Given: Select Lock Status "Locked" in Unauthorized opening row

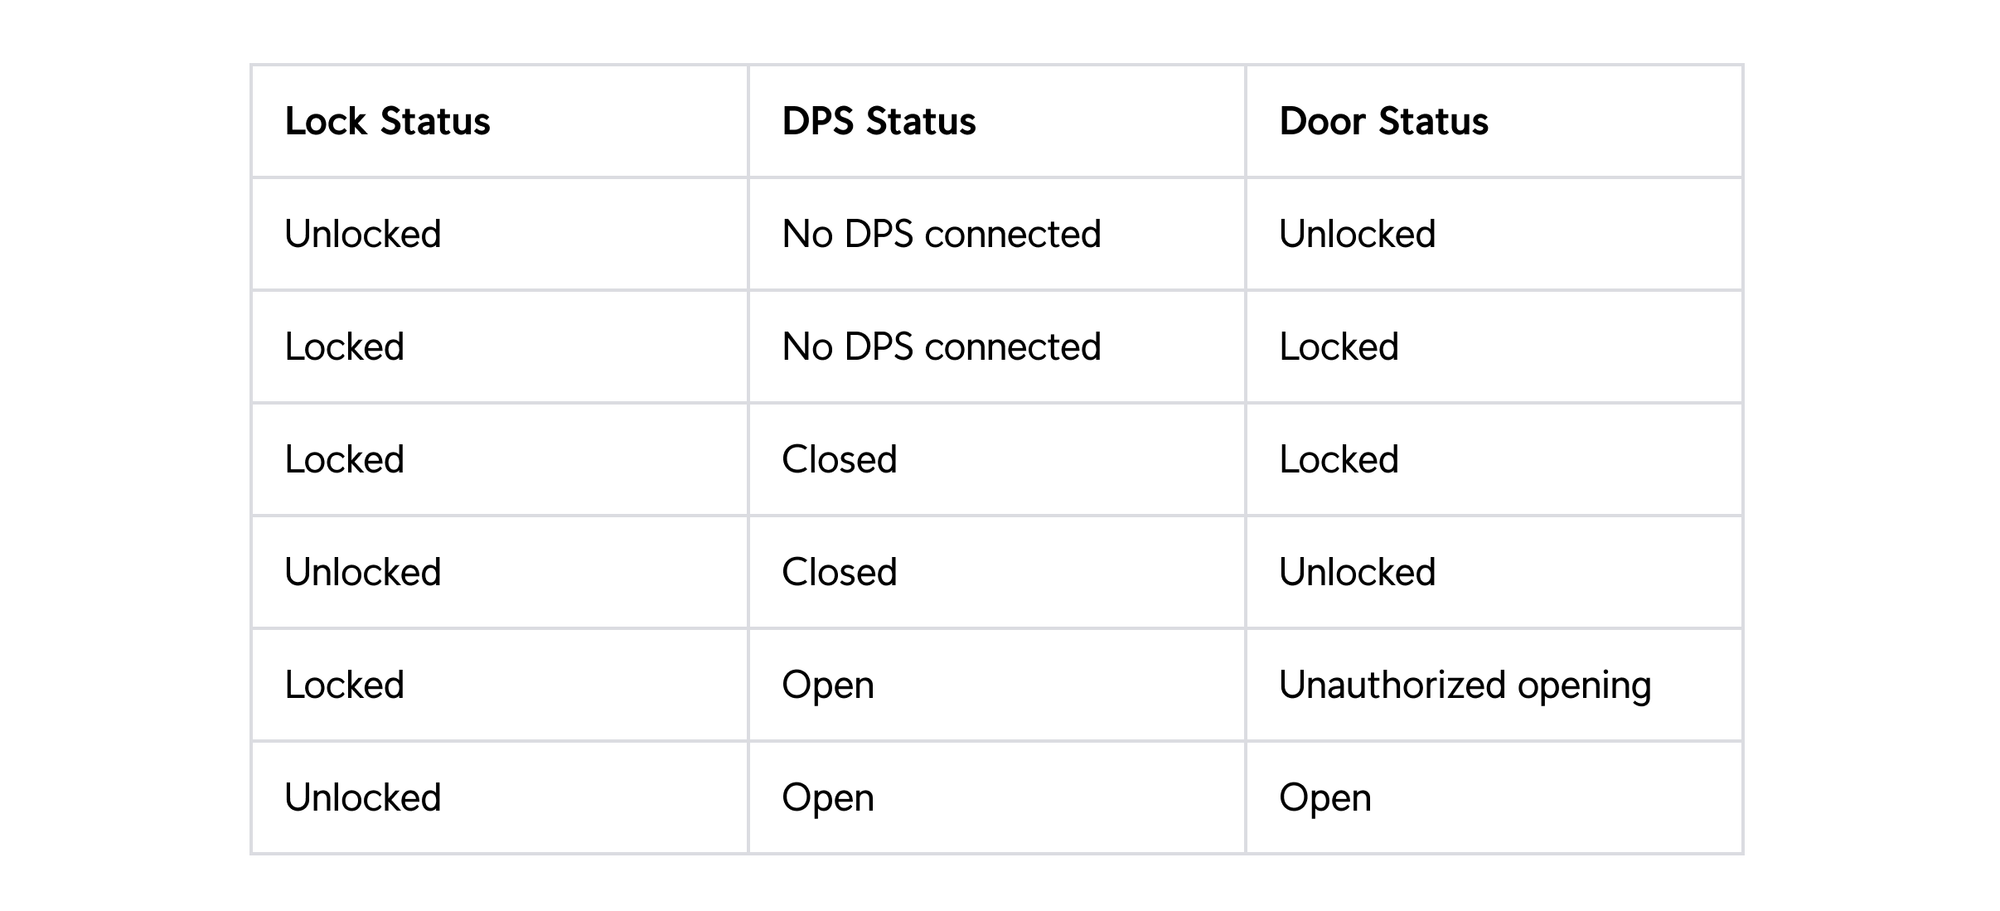Looking at the screenshot, I should (344, 685).
